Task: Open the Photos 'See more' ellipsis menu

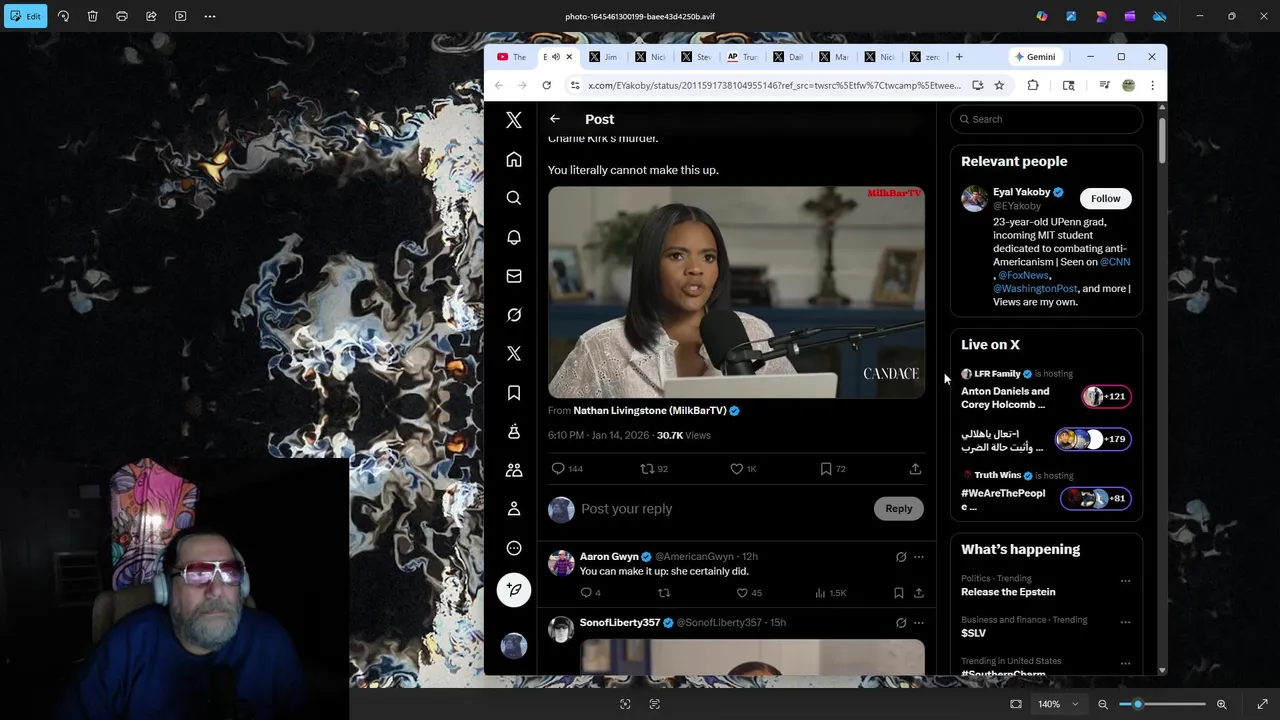Action: [210, 16]
